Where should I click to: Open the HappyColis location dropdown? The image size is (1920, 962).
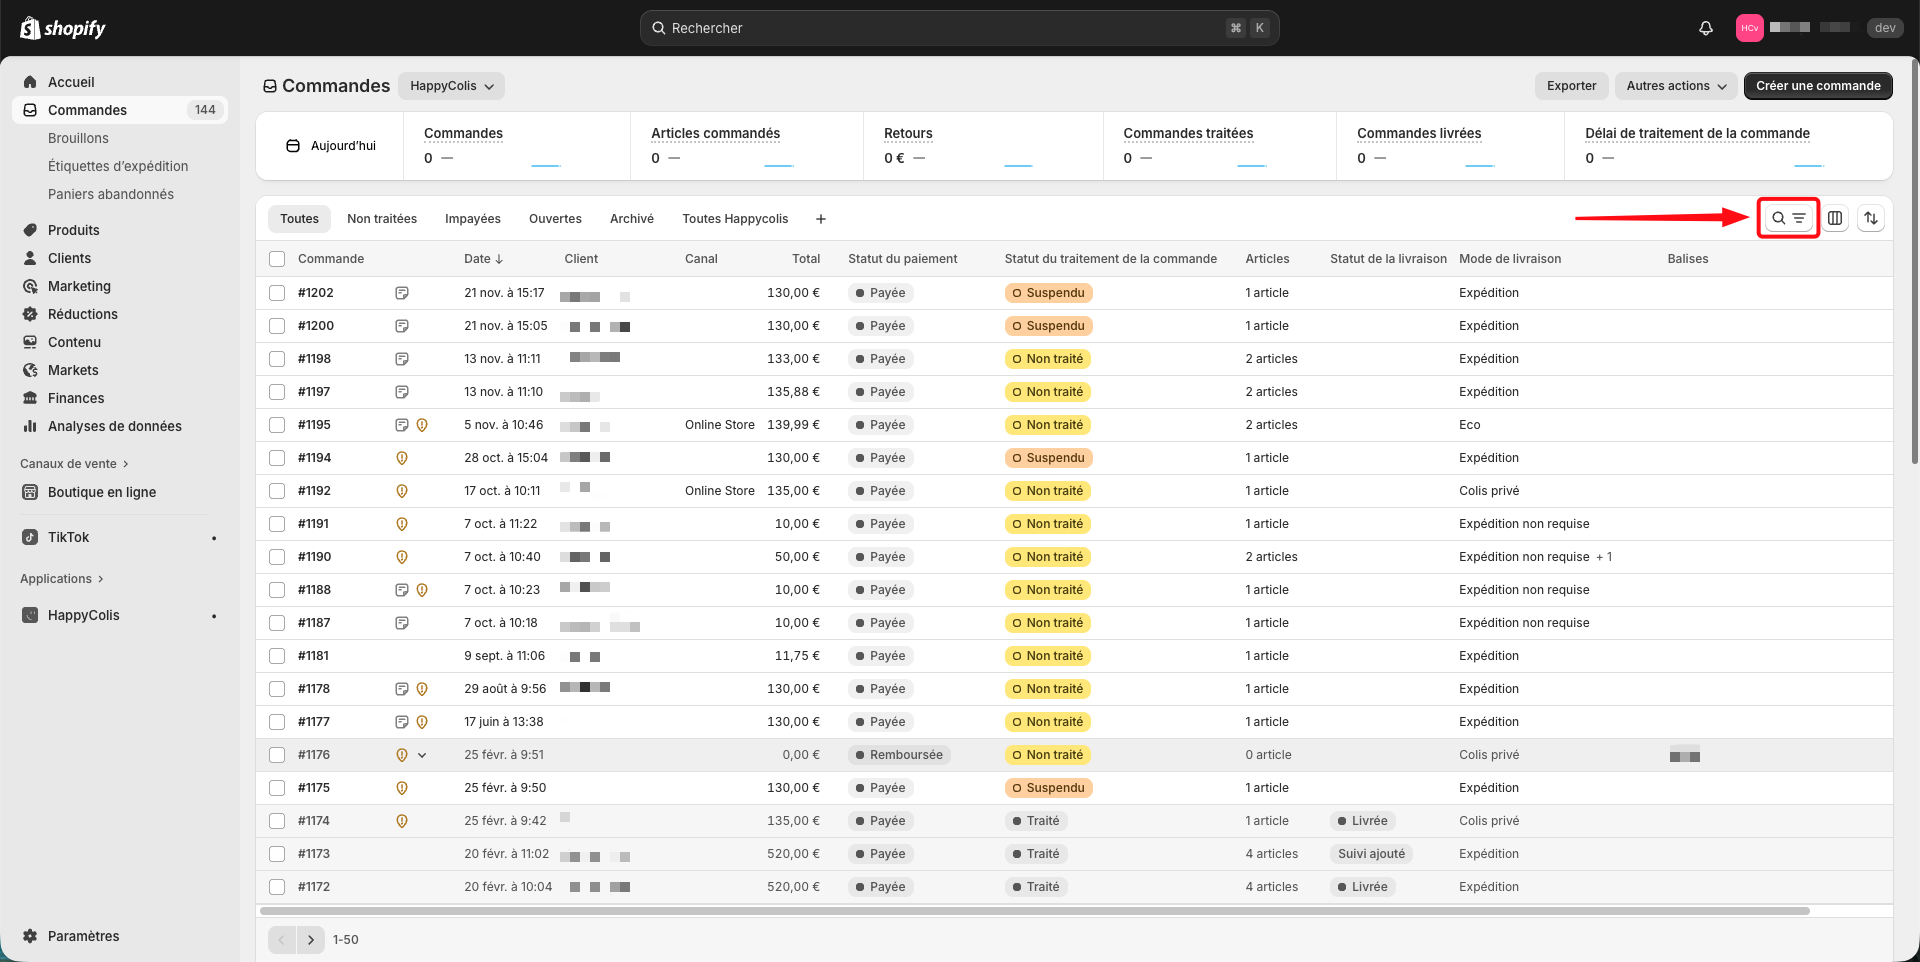point(451,86)
